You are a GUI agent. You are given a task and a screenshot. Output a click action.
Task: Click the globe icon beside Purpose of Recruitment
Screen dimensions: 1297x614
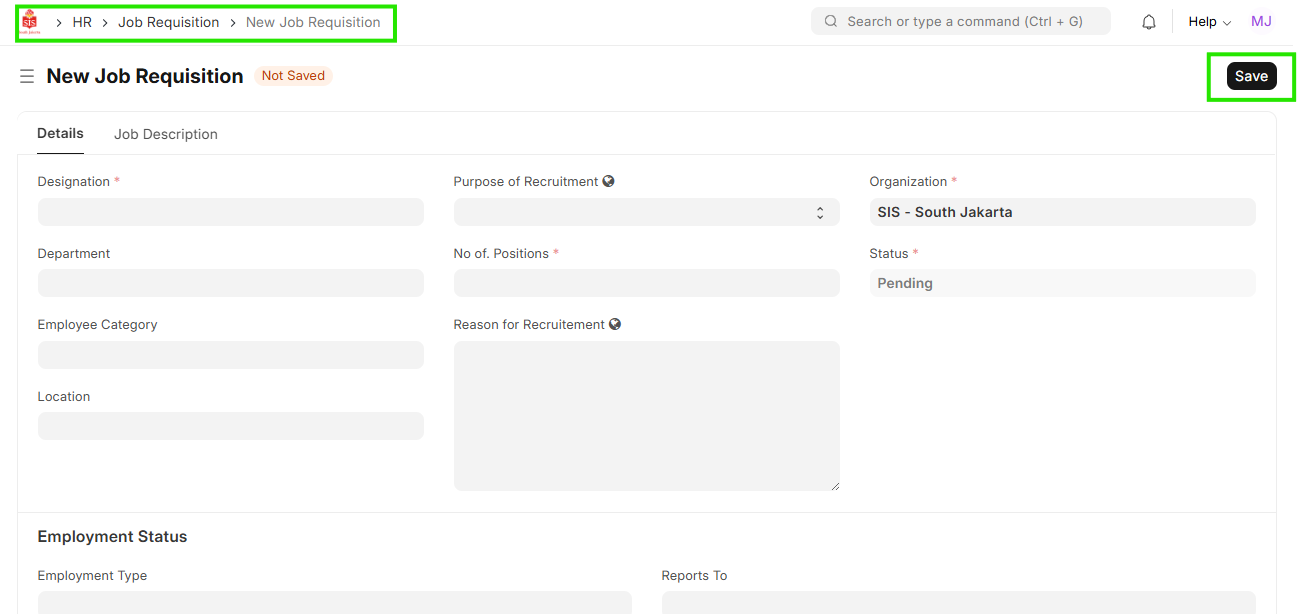(609, 182)
